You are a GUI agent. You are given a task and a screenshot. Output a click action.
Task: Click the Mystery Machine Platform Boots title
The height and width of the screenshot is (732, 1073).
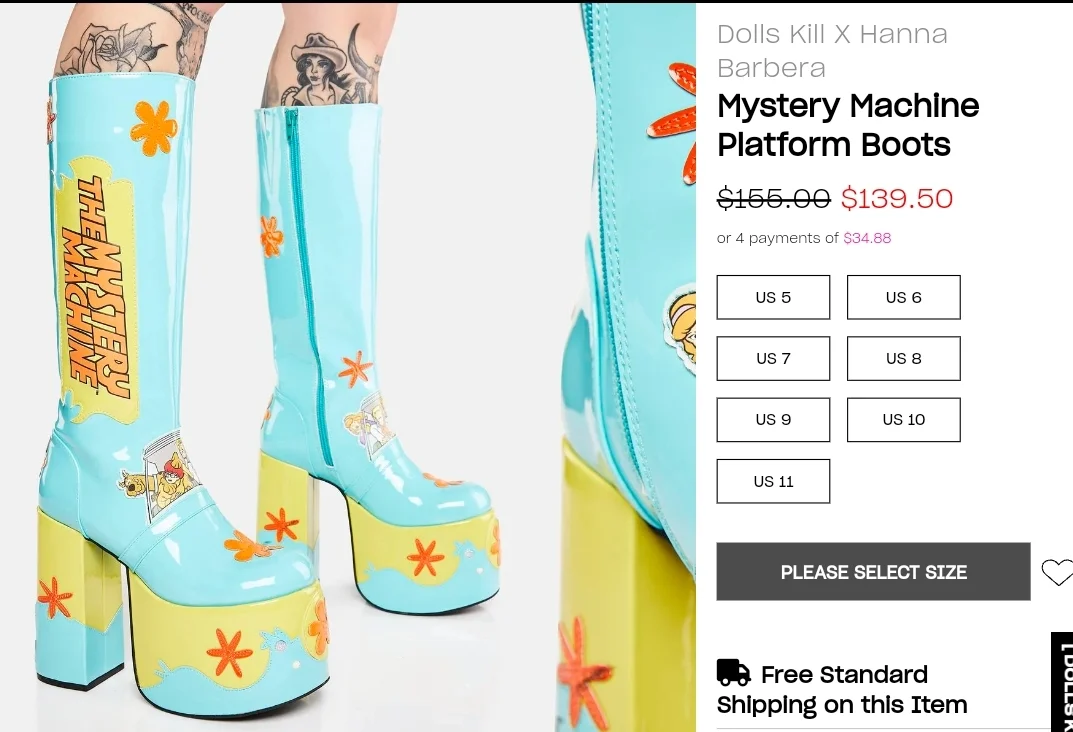click(x=848, y=125)
